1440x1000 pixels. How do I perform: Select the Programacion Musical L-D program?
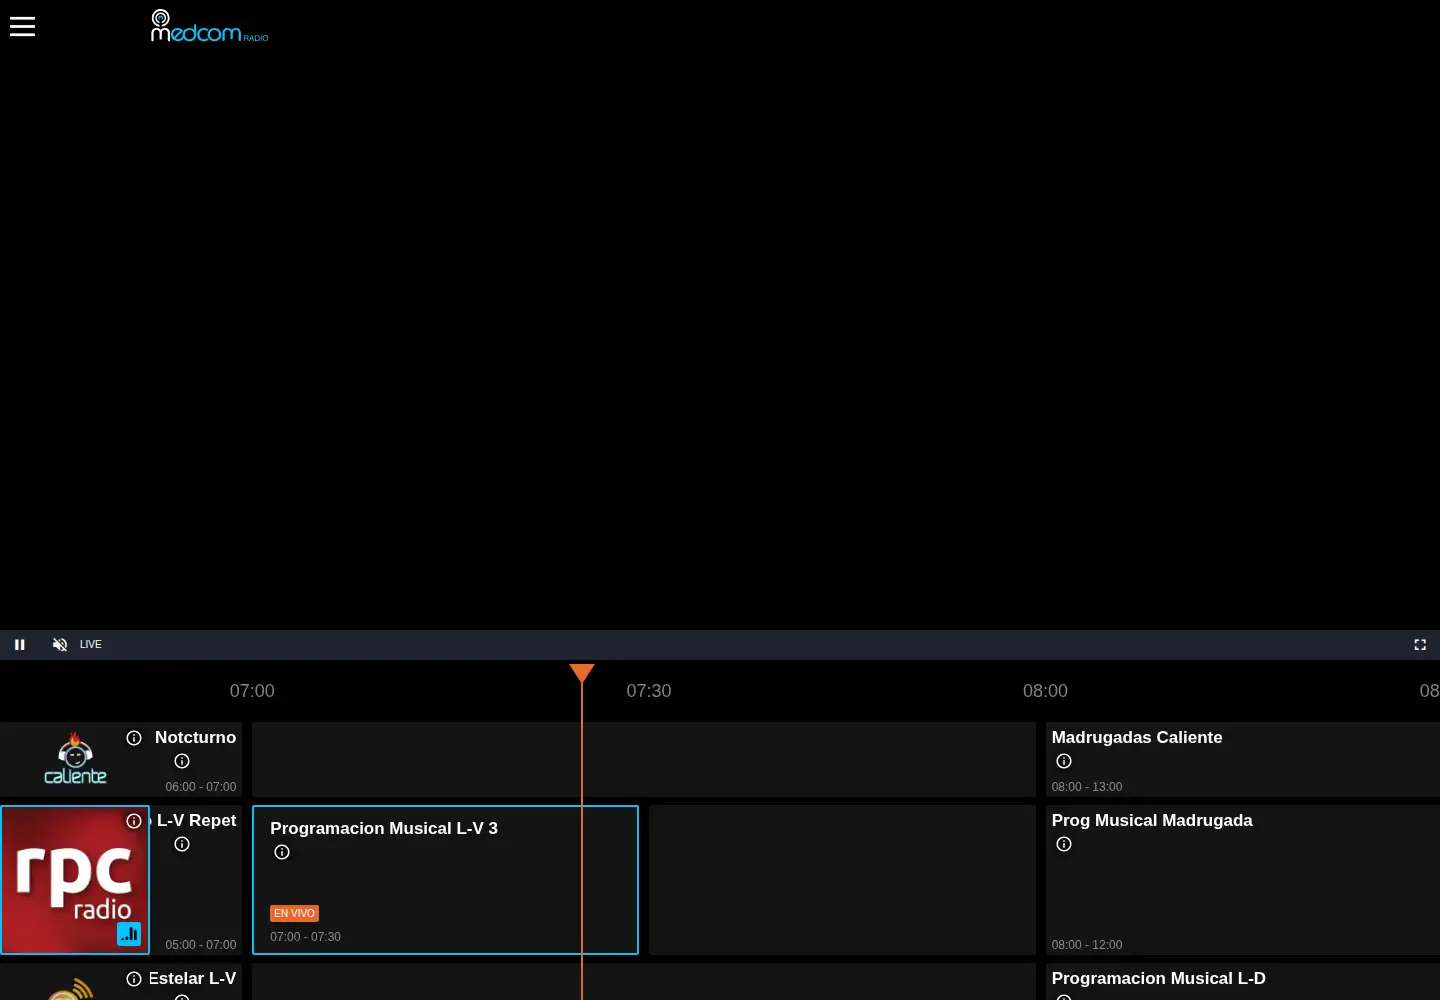(1158, 978)
